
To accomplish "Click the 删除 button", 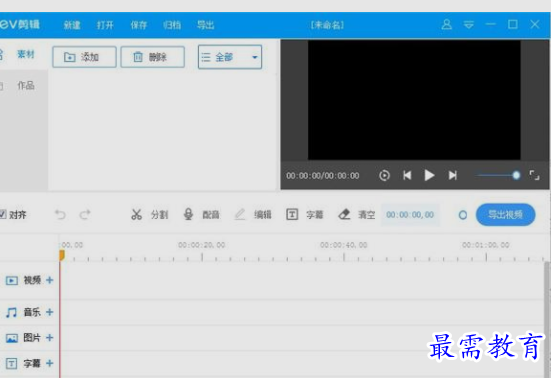I will 153,57.
